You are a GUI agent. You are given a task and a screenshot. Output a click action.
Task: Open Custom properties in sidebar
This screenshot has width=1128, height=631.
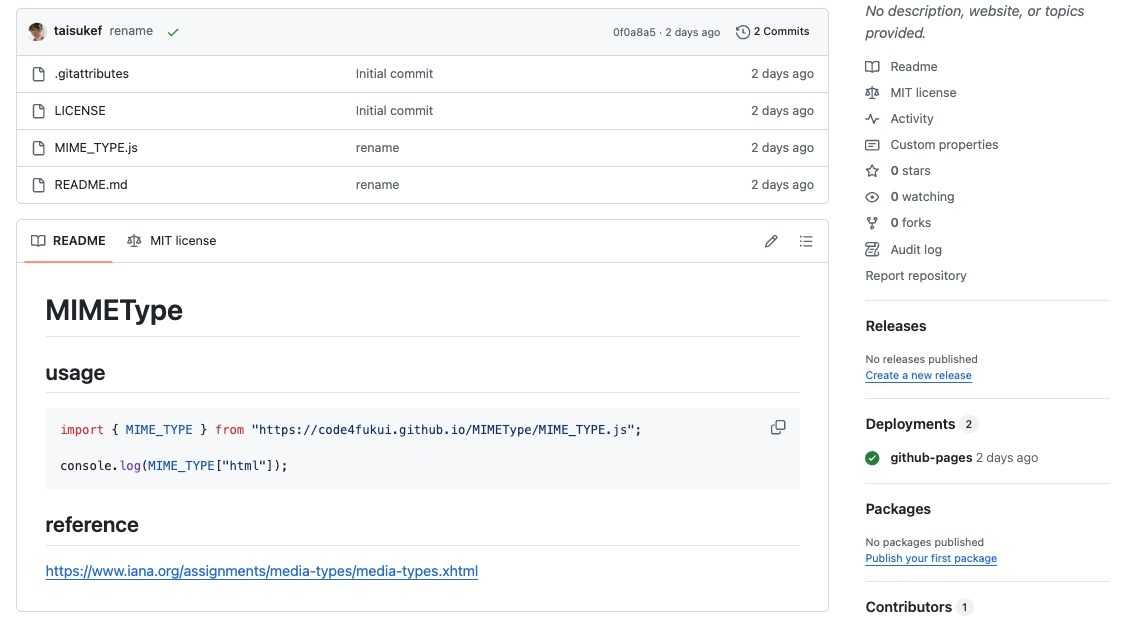(x=944, y=145)
